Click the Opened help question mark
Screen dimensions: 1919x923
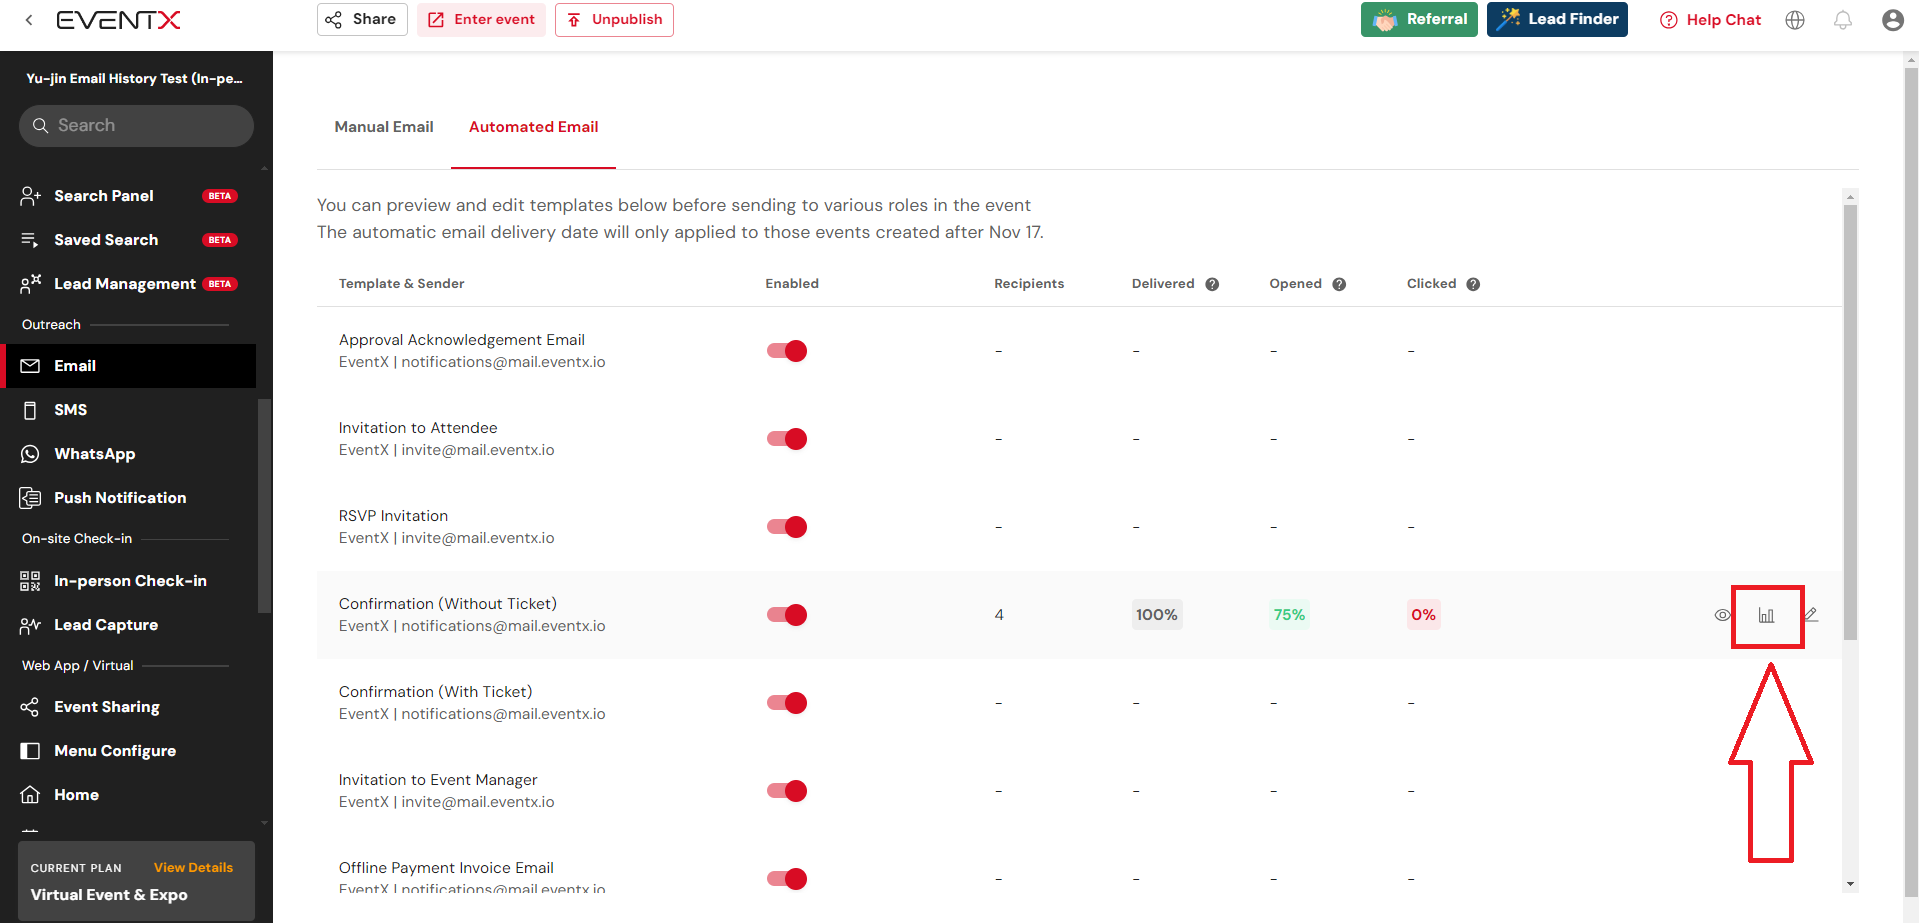[1339, 284]
